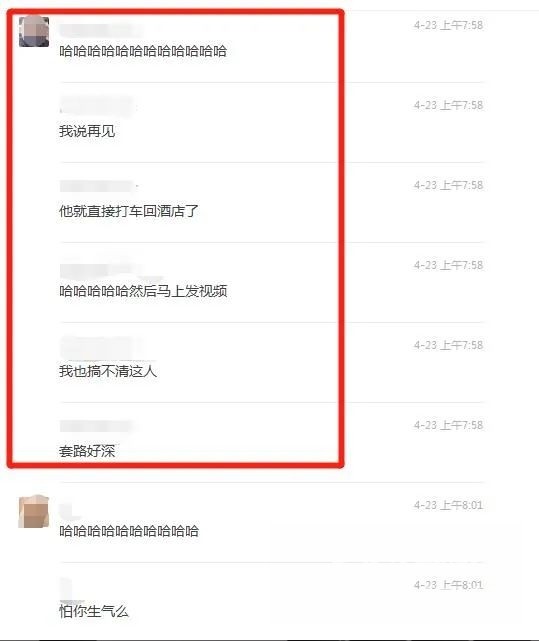Viewport: 539px width, 641px height.
Task: Click blurred sender name above 套路好深
Action: click(x=97, y=426)
